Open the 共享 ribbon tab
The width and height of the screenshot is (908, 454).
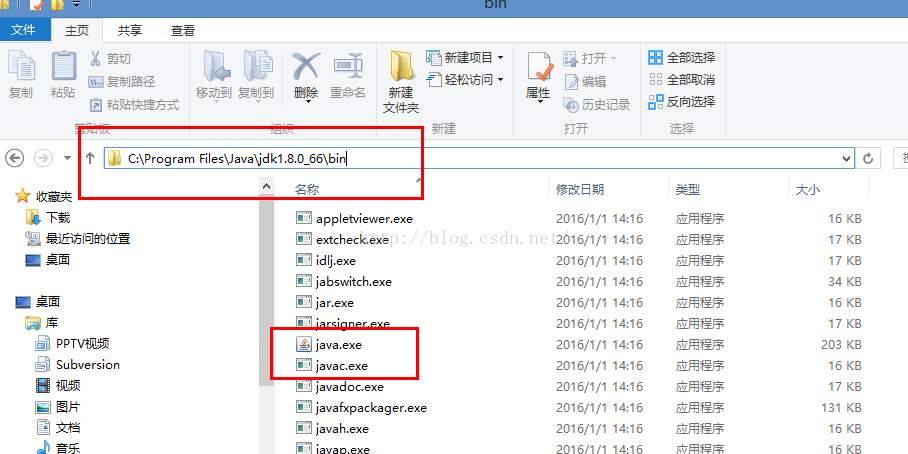click(130, 31)
